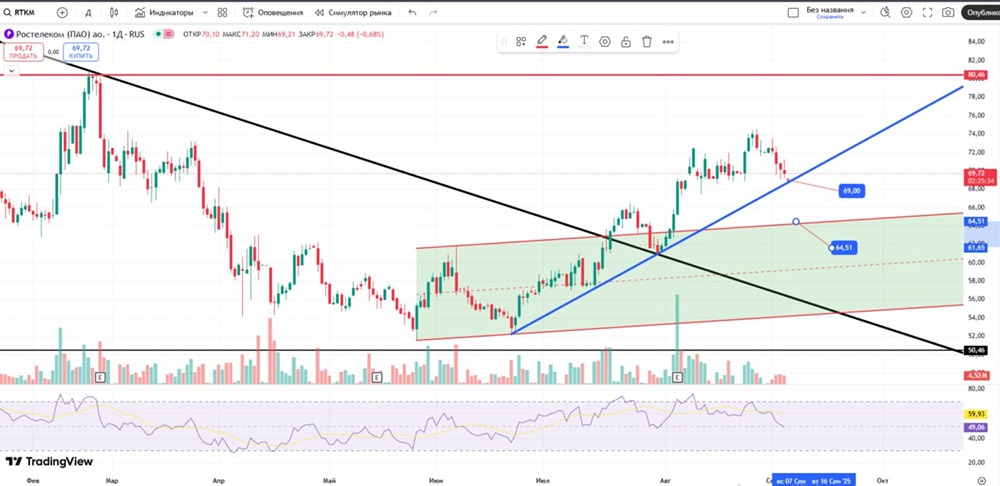Take a chart snapshot with camera icon
This screenshot has width=1000, height=486.
tap(948, 12)
